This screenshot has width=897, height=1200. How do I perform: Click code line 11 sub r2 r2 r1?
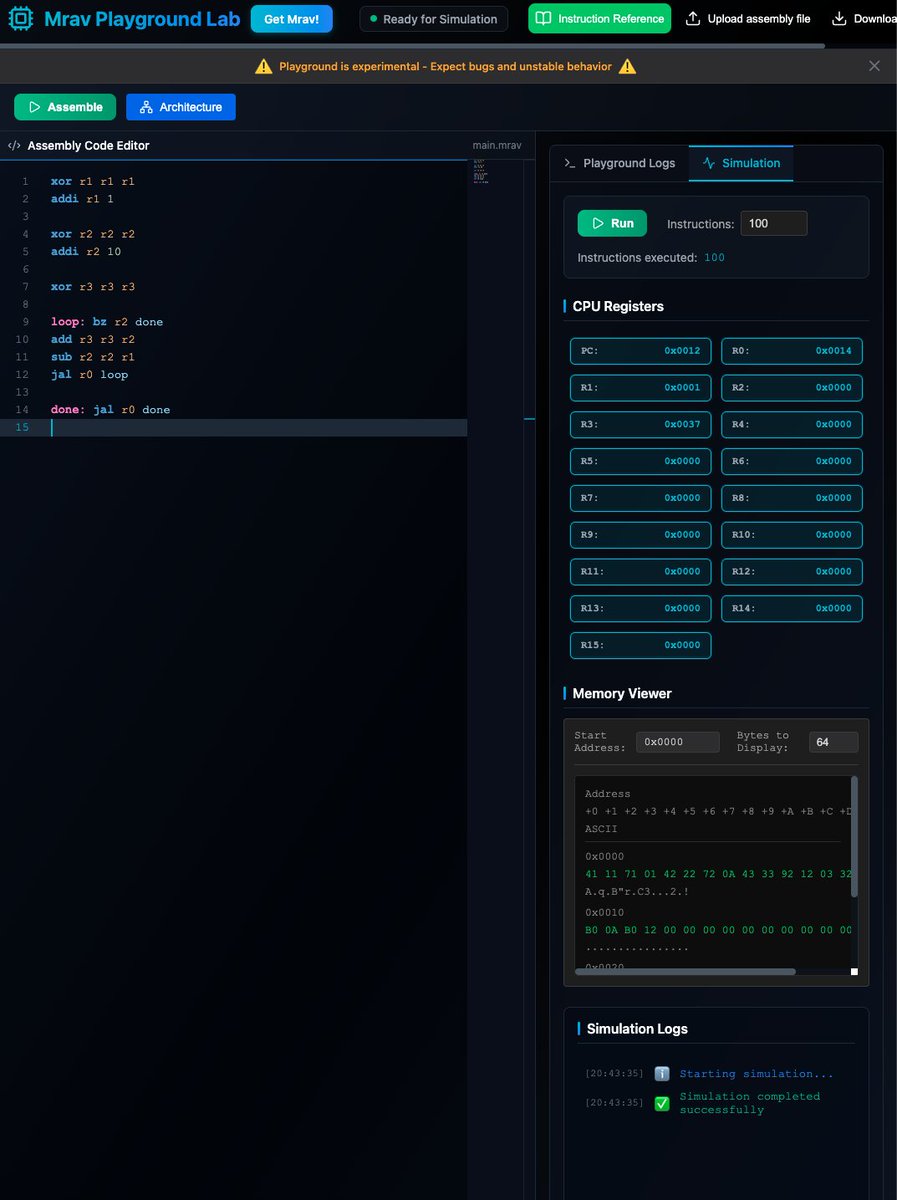click(93, 357)
